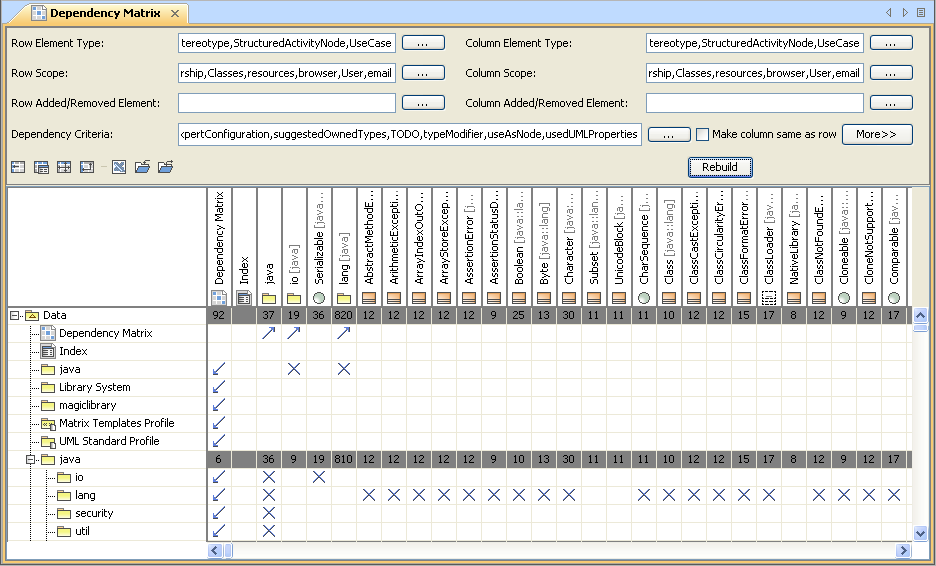This screenshot has height=566, width=936.
Task: Click the first toolbar icon with left-arrow row
Action: coord(18,167)
